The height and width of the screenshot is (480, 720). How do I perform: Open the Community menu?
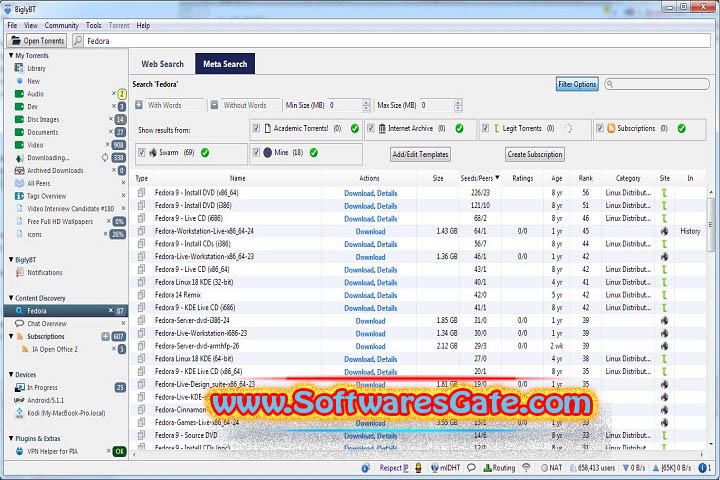(x=62, y=25)
